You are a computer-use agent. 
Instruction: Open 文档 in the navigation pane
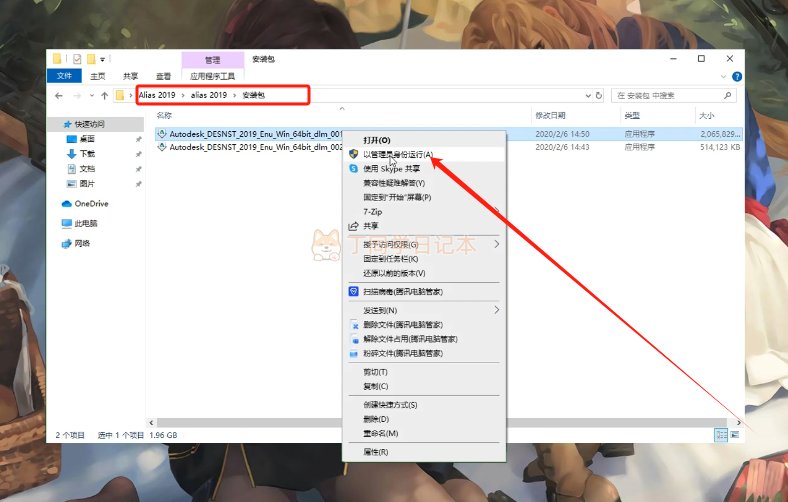tap(87, 169)
